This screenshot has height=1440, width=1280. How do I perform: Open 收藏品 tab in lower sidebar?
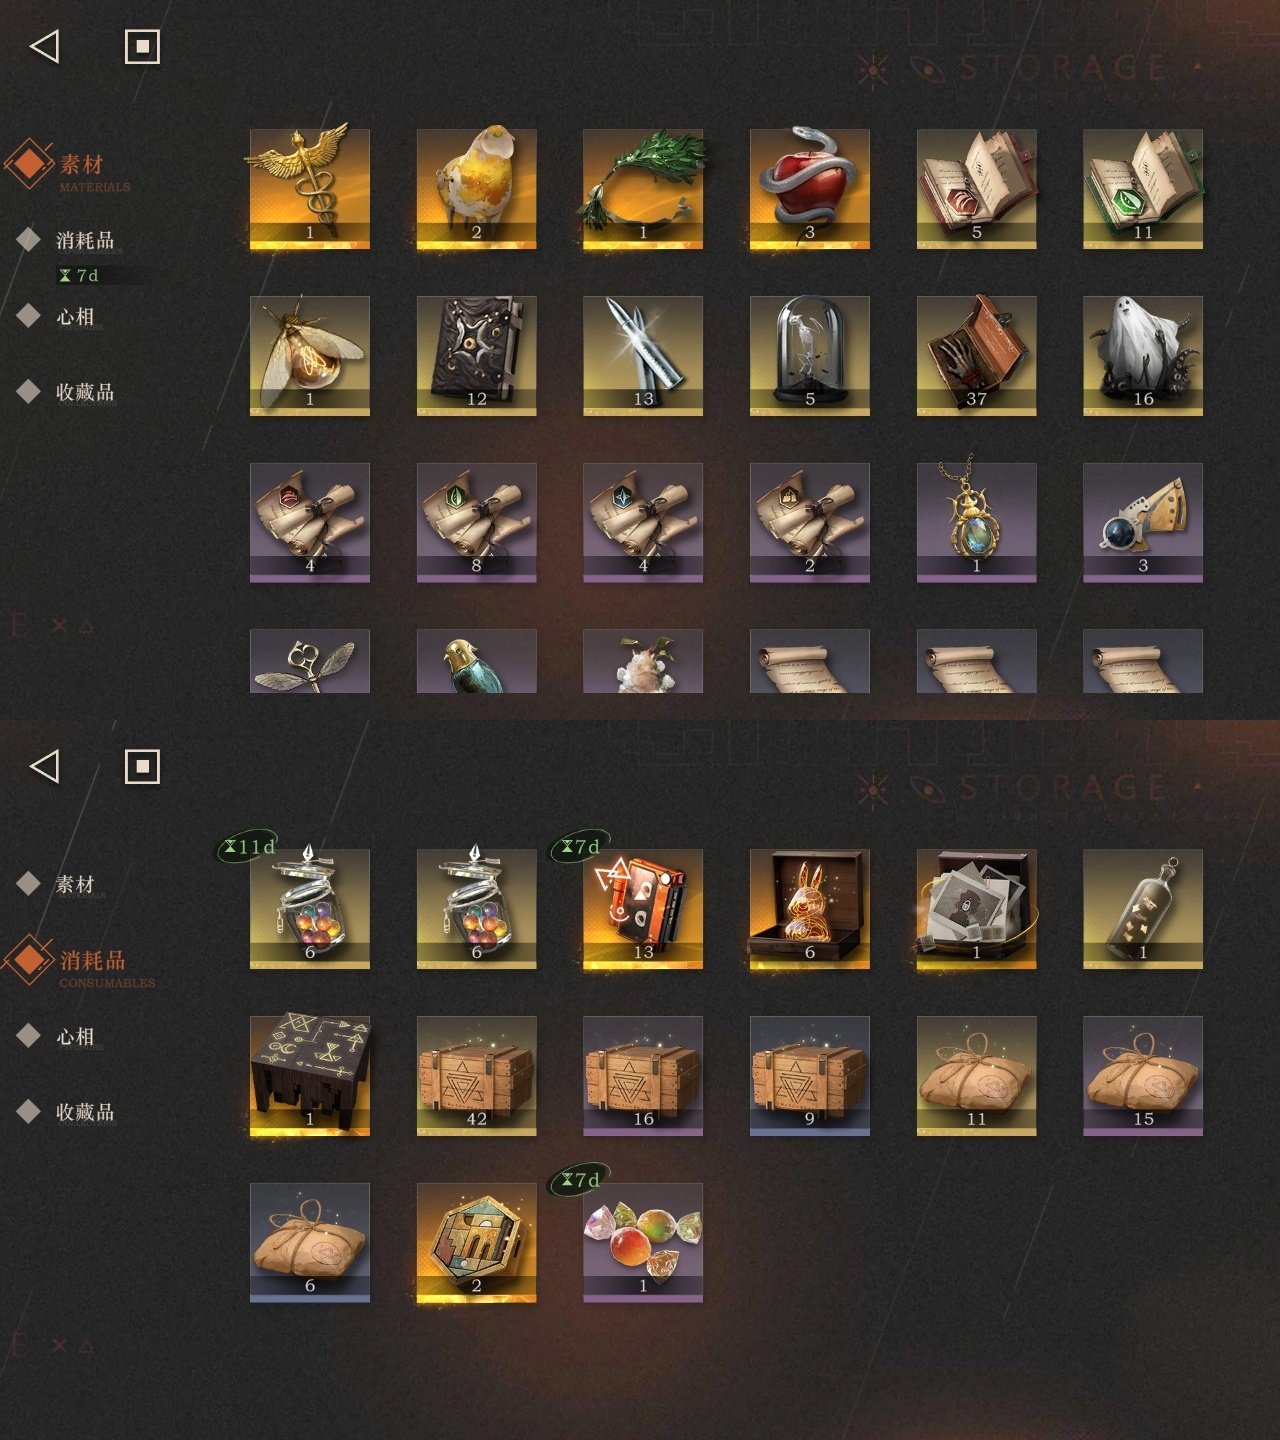85,1112
